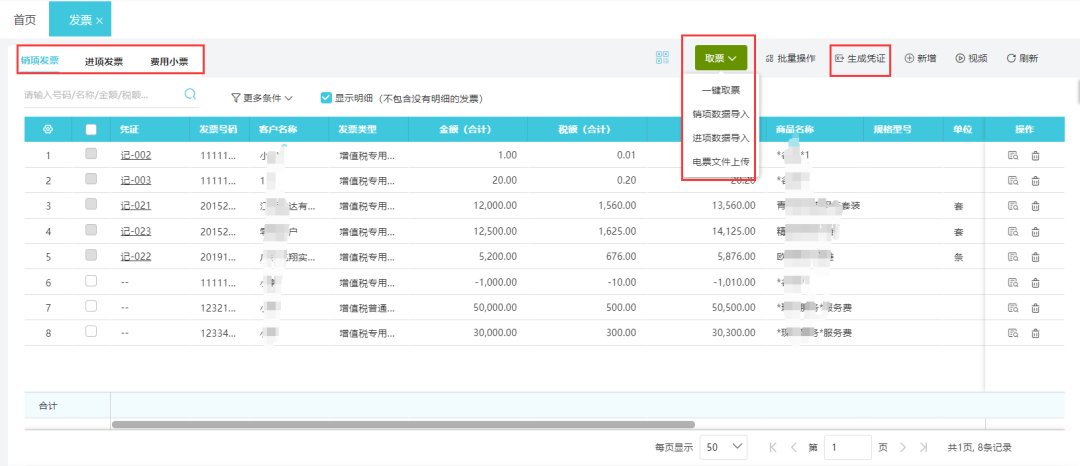Open voucher link 记-002
This screenshot has width=1080, height=466.
pyautogui.click(x=136, y=156)
